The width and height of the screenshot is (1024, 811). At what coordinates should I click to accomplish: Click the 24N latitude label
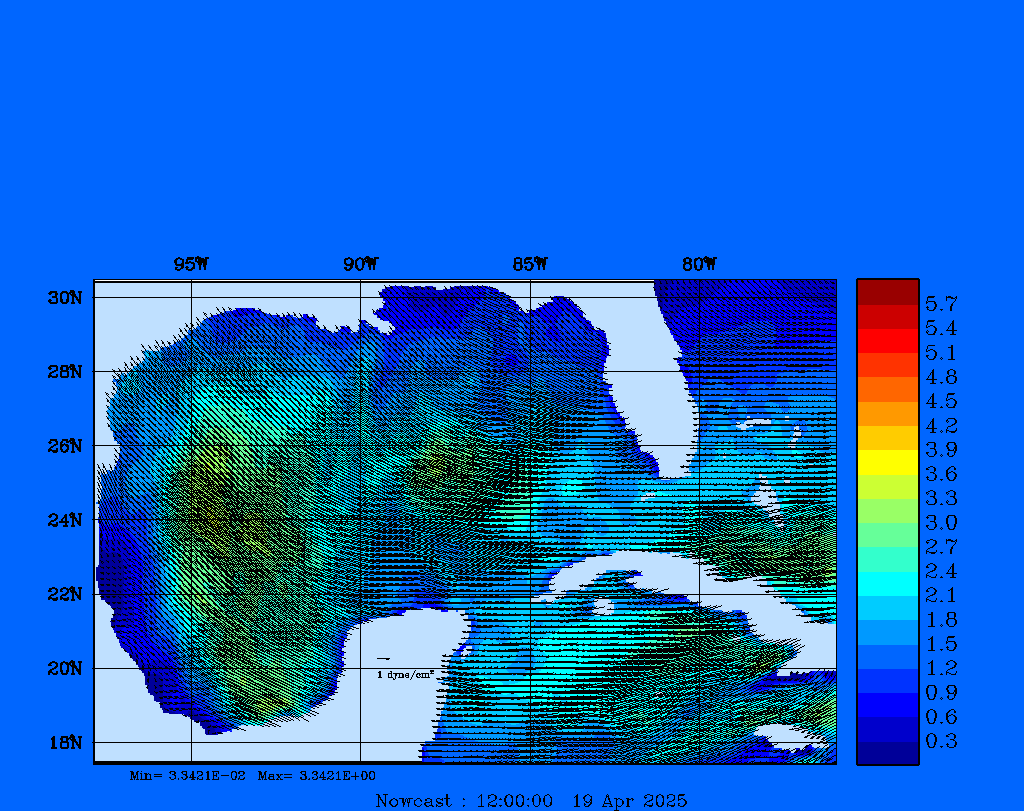tap(64, 520)
